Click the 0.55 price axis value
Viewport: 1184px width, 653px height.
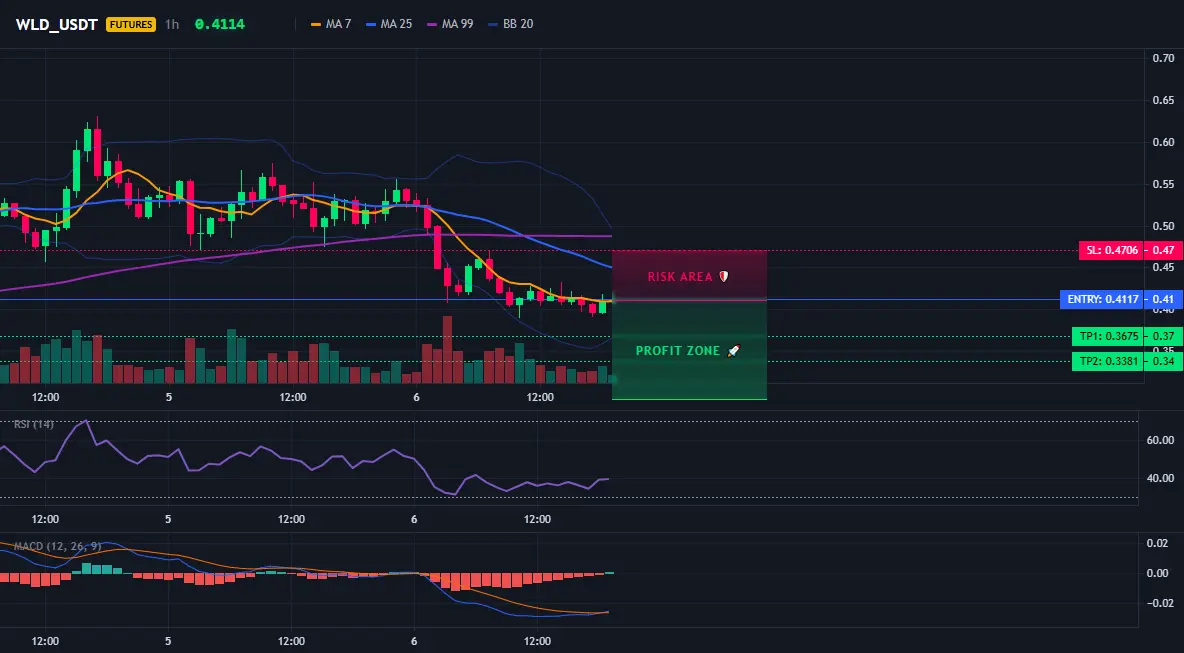tap(1163, 184)
